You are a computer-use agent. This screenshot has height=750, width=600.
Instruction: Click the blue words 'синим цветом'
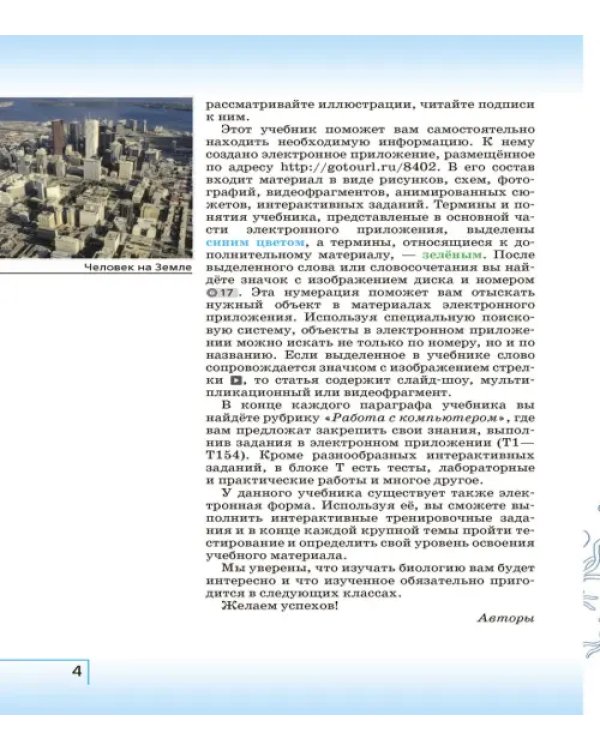pyautogui.click(x=255, y=242)
